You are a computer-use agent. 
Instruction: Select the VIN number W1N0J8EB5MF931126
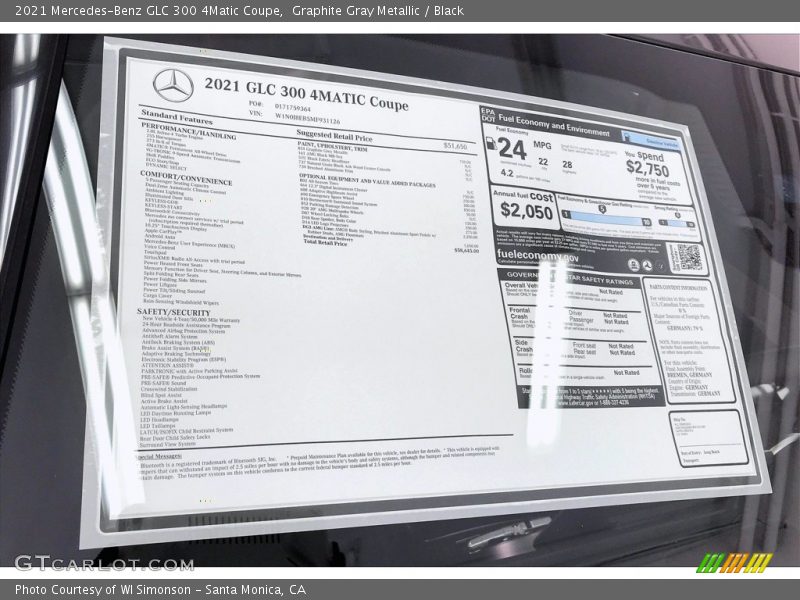[307, 118]
